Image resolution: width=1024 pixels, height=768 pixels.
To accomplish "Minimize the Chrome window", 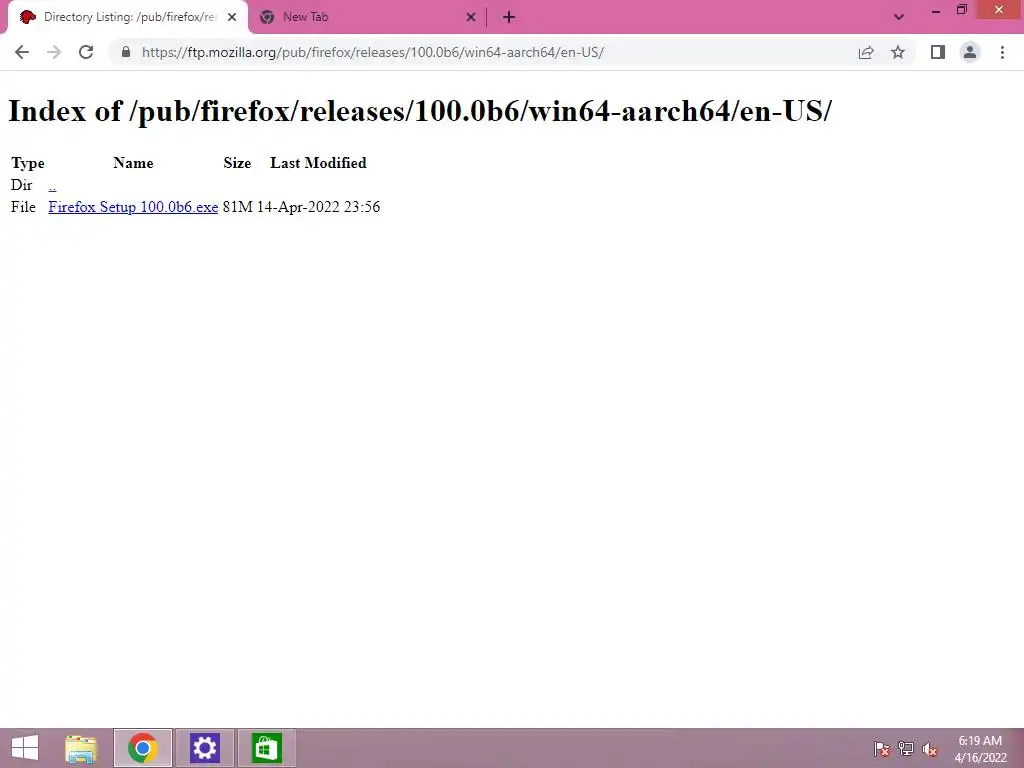I will [935, 10].
